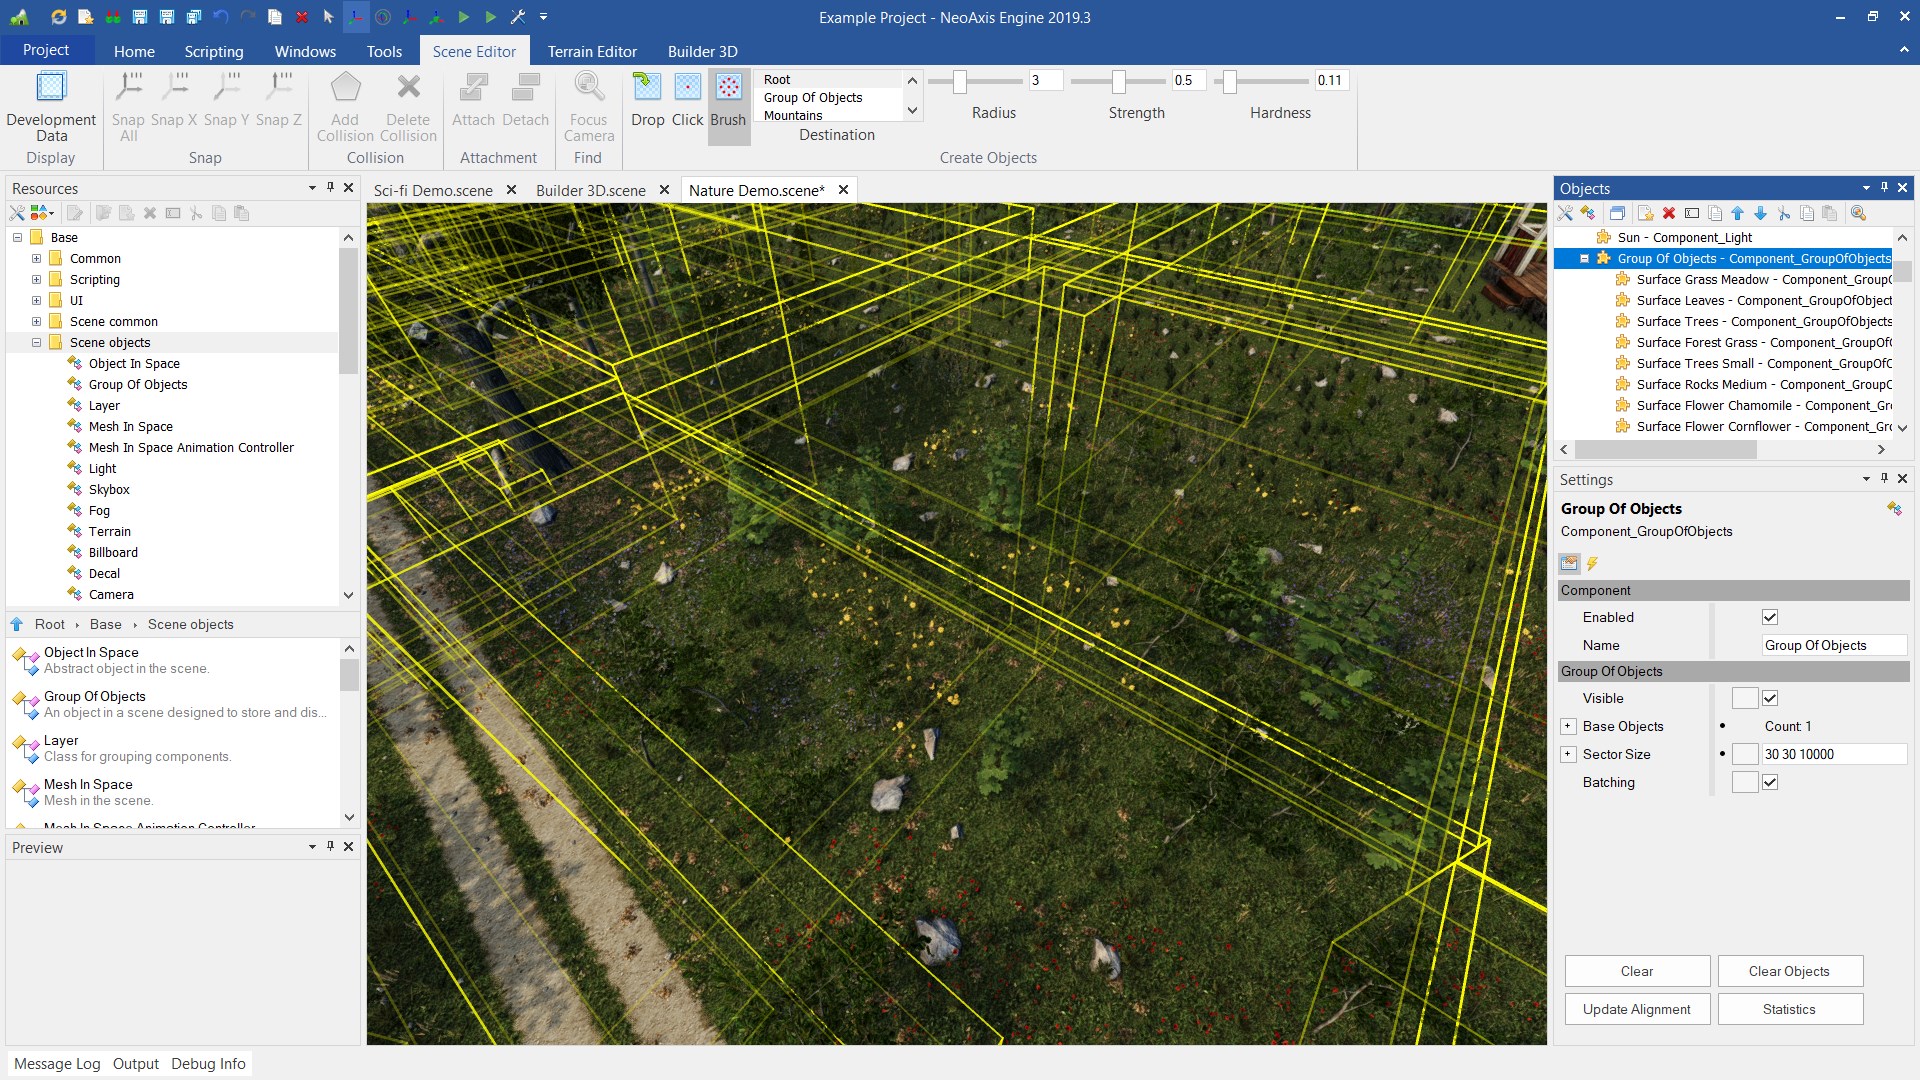Toggle the Visible checkbox
The image size is (1920, 1080).
[x=1770, y=698]
